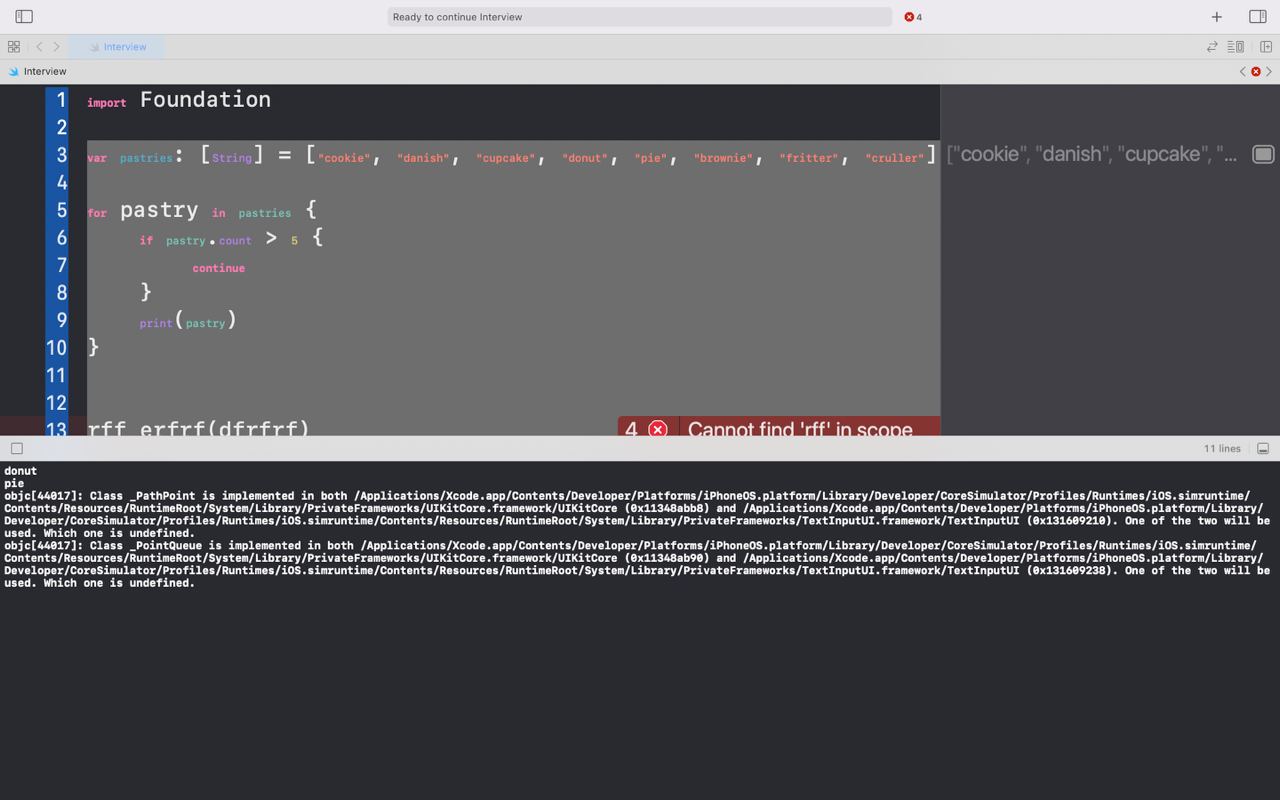Show Quick Look result for pastries line
The width and height of the screenshot is (1280, 800).
pos(1263,154)
